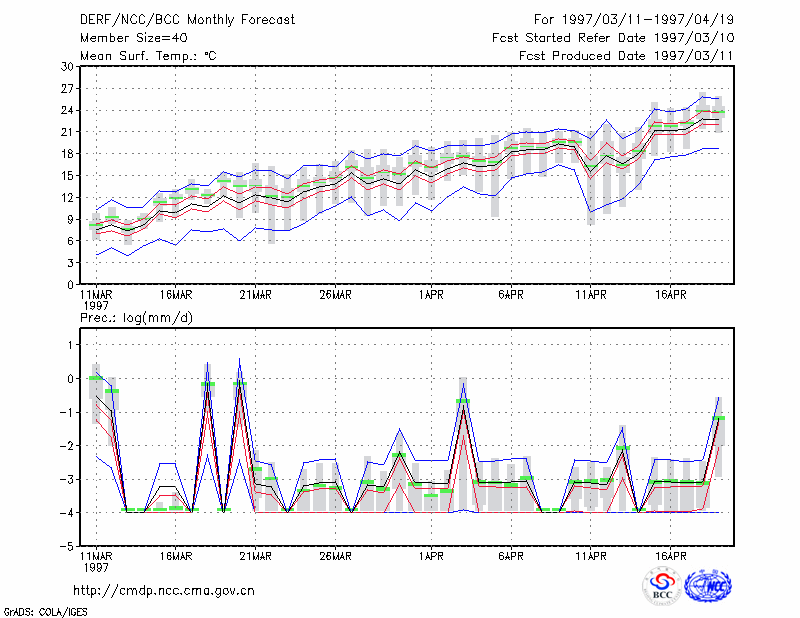800x618 pixels.
Task: Click the Member Size=40 text
Action: (134, 38)
